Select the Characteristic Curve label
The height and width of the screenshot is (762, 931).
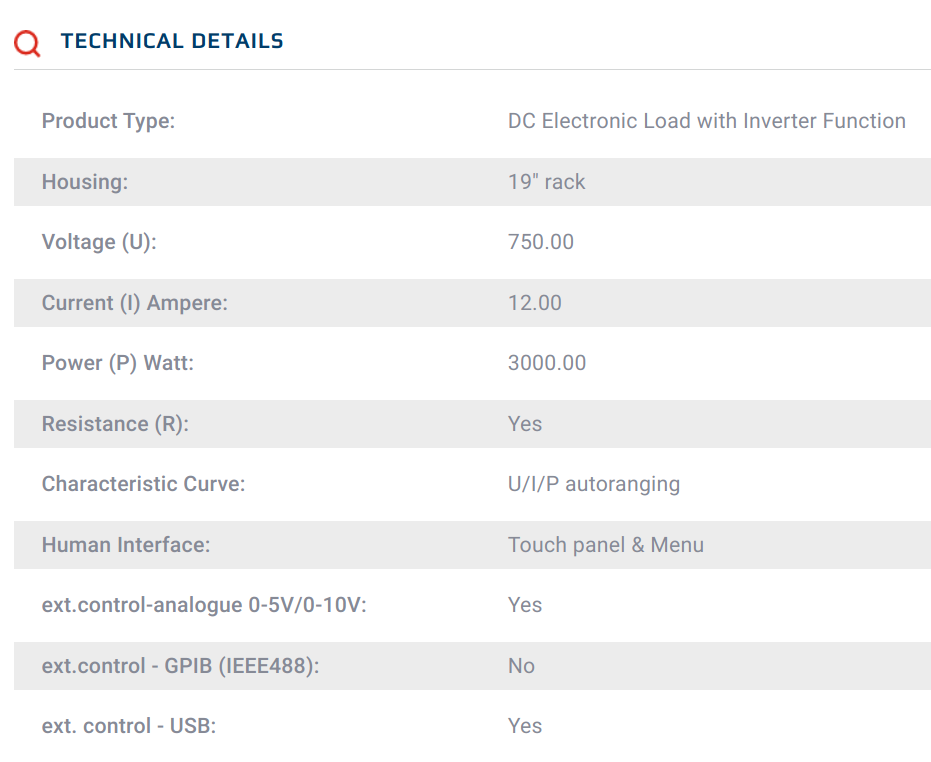point(143,484)
